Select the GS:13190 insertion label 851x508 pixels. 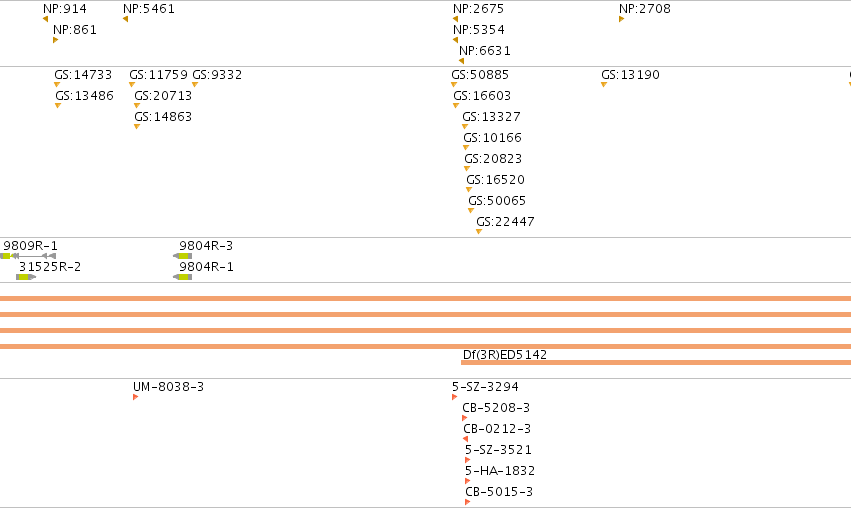(x=631, y=75)
